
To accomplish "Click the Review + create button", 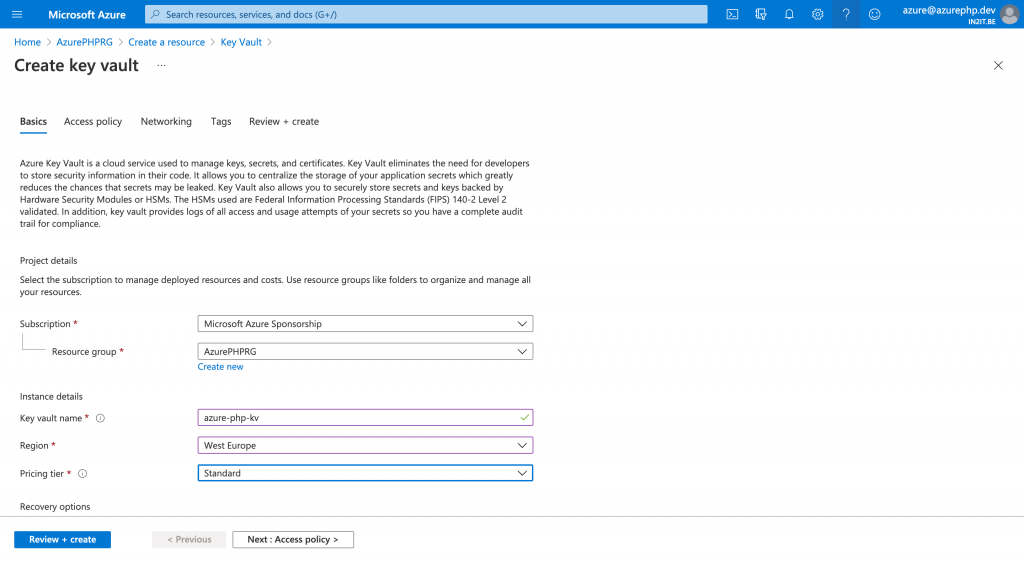I will 63,540.
